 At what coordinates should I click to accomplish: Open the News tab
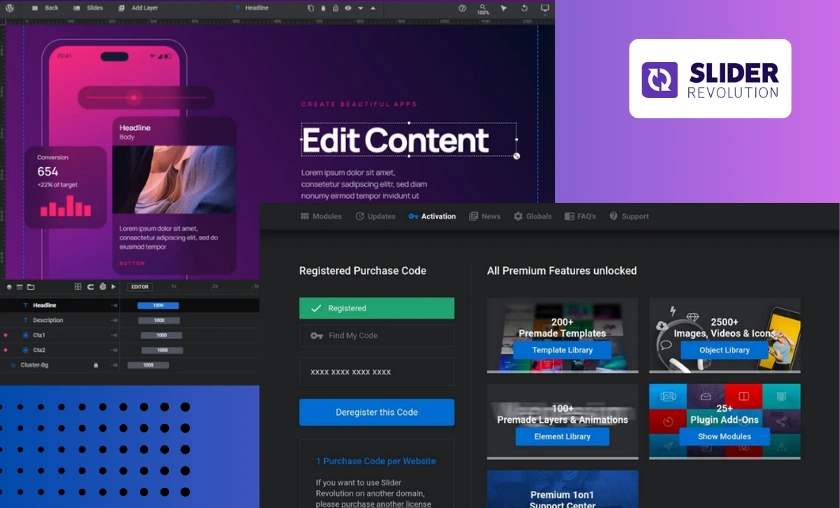click(x=485, y=216)
